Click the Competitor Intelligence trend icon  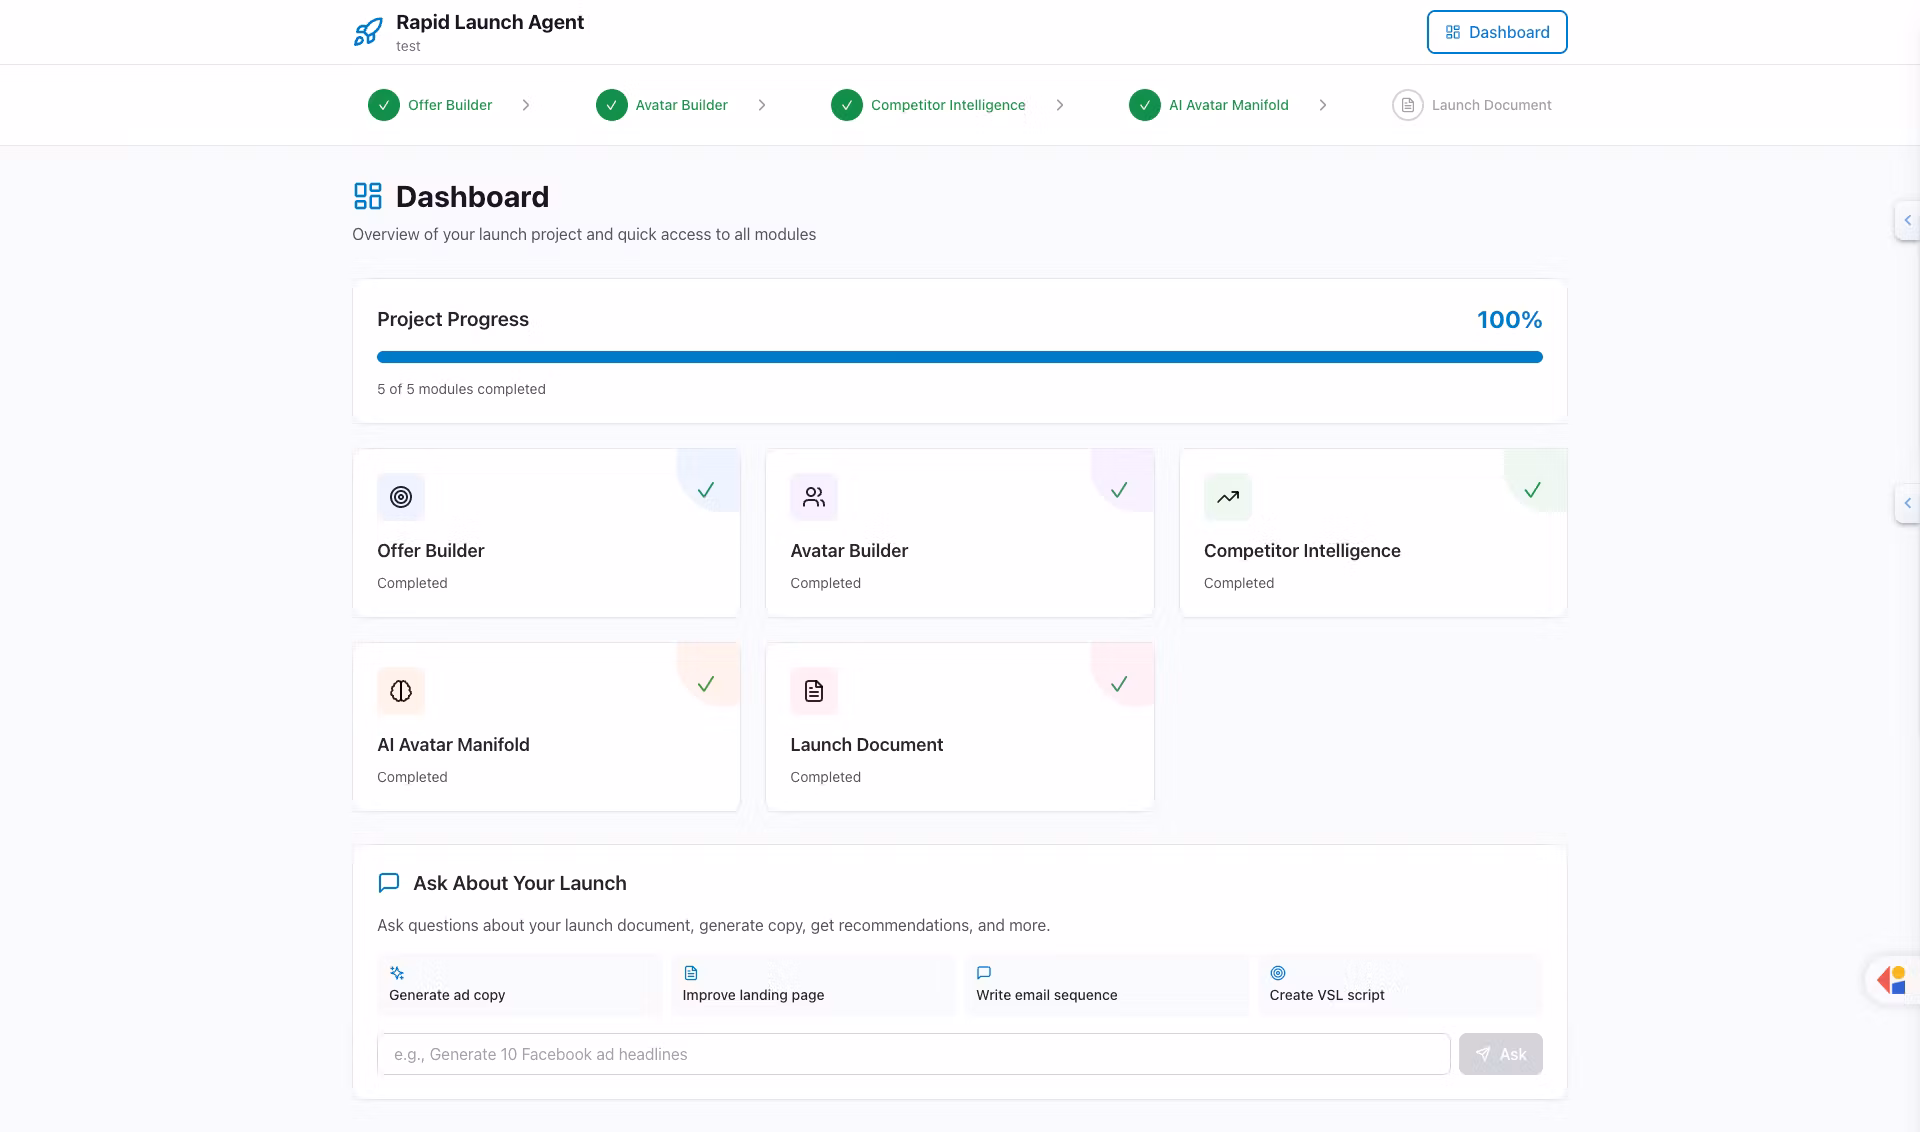click(x=1228, y=497)
